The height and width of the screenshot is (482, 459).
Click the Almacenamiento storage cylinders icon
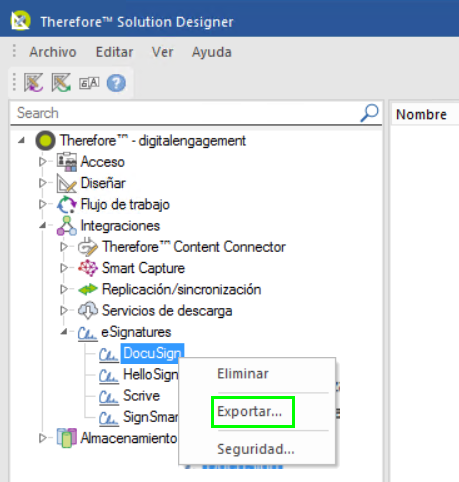click(x=67, y=438)
